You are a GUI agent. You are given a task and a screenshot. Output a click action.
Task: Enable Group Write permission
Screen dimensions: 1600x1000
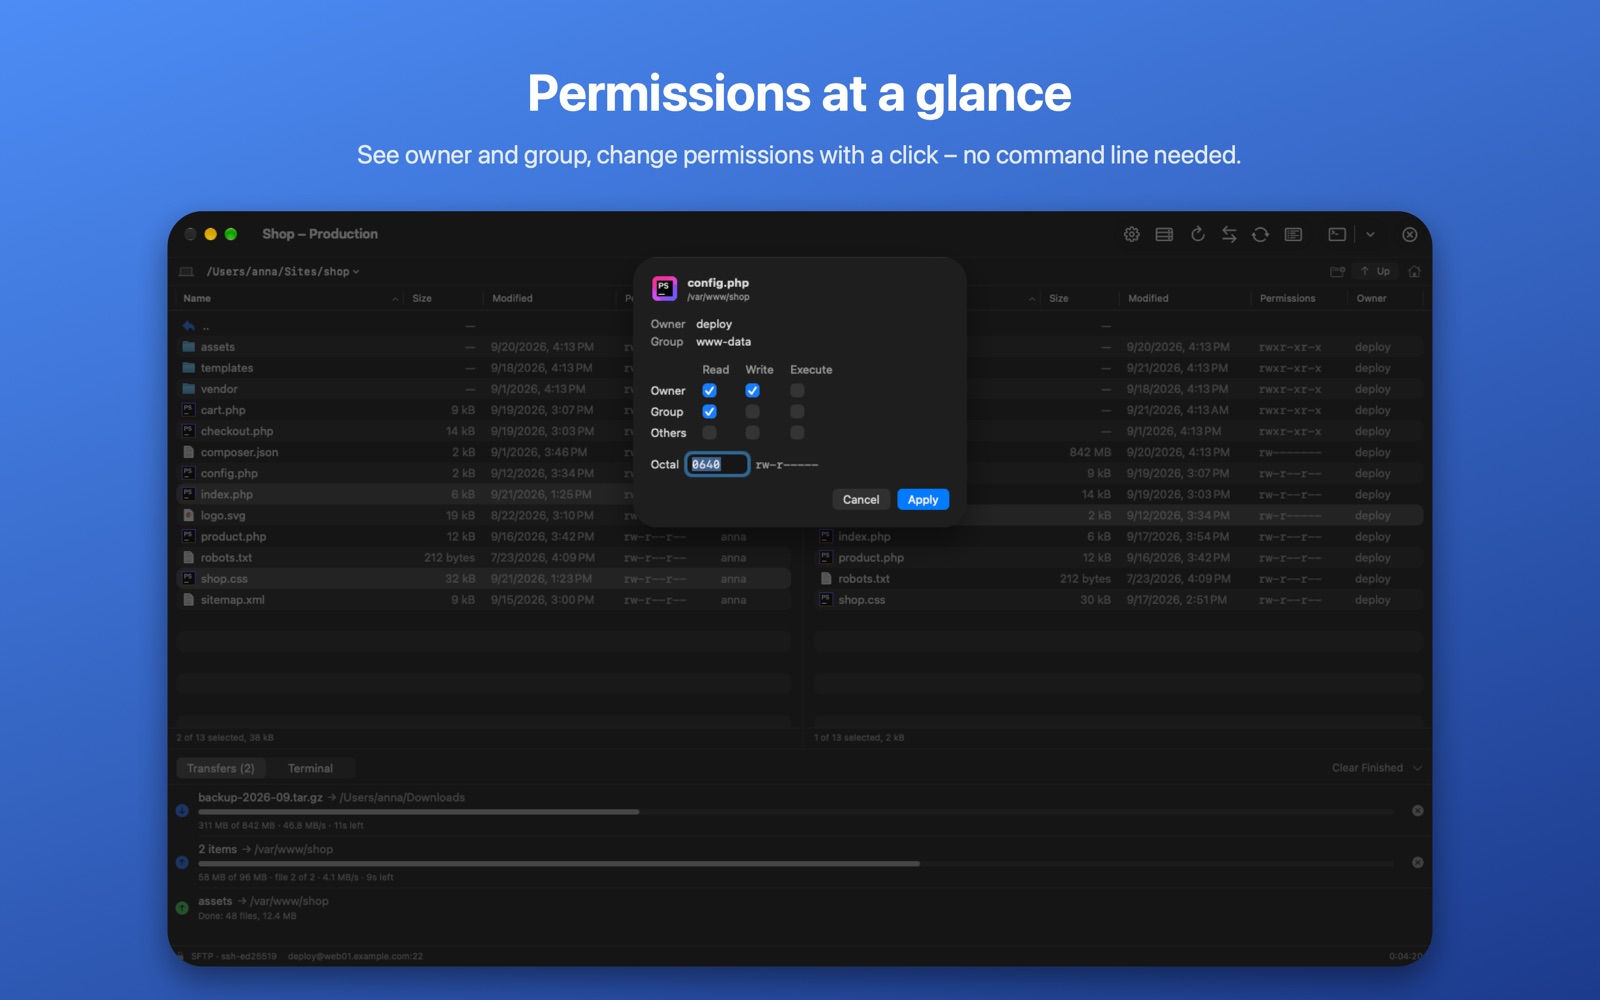point(752,412)
